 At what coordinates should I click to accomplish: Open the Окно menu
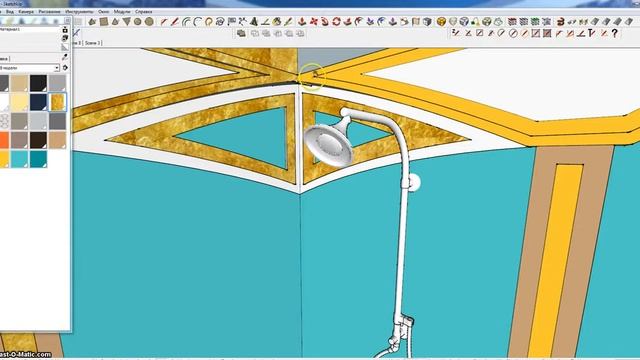click(x=104, y=12)
